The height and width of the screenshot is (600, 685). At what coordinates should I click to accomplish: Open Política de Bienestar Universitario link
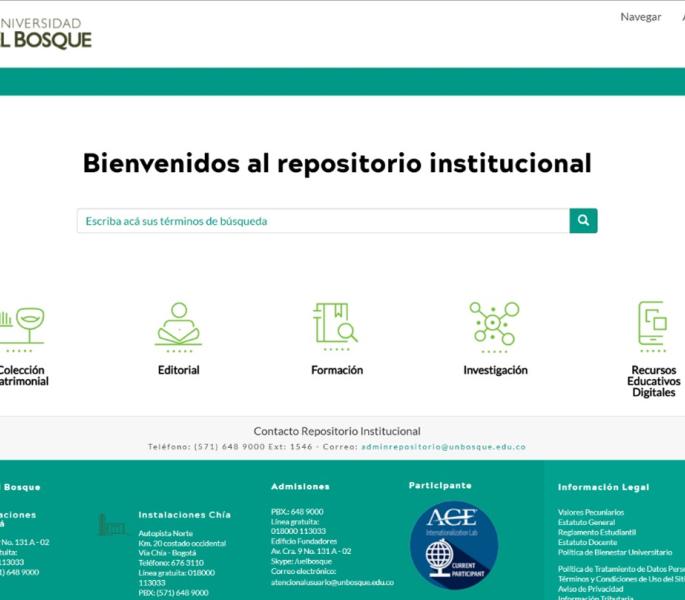pyautogui.click(x=615, y=552)
